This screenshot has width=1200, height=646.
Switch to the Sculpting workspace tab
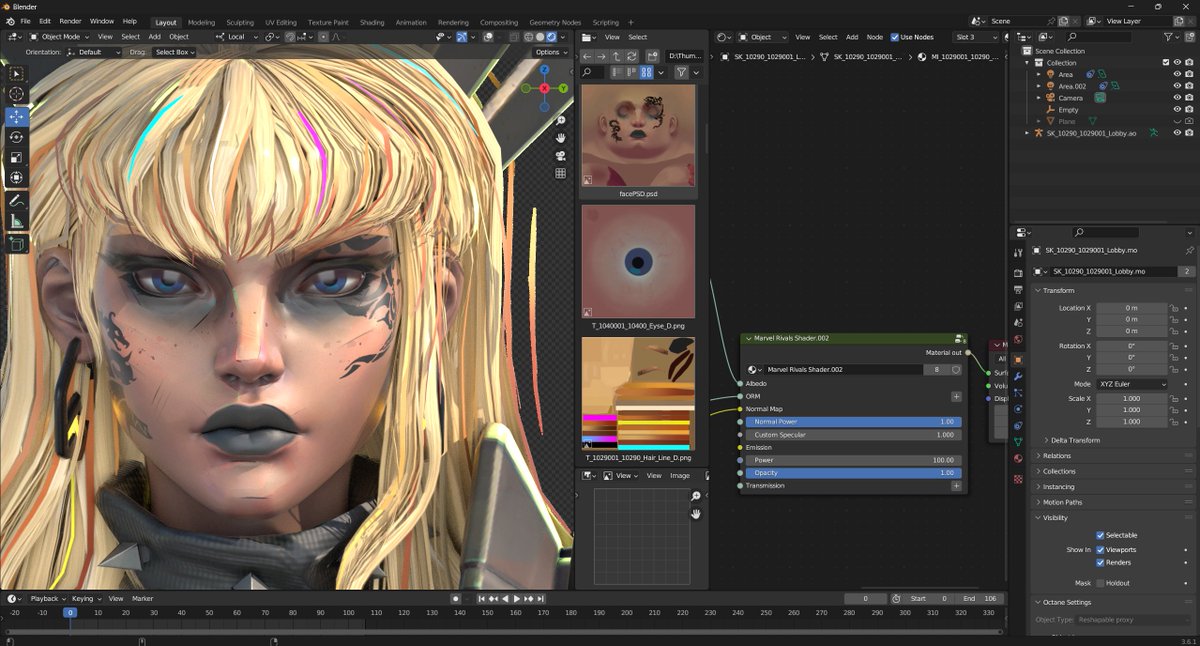click(x=240, y=22)
